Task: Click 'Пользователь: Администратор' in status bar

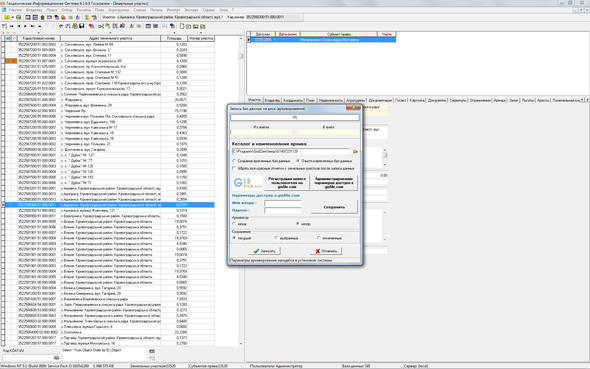Action: tap(276, 366)
